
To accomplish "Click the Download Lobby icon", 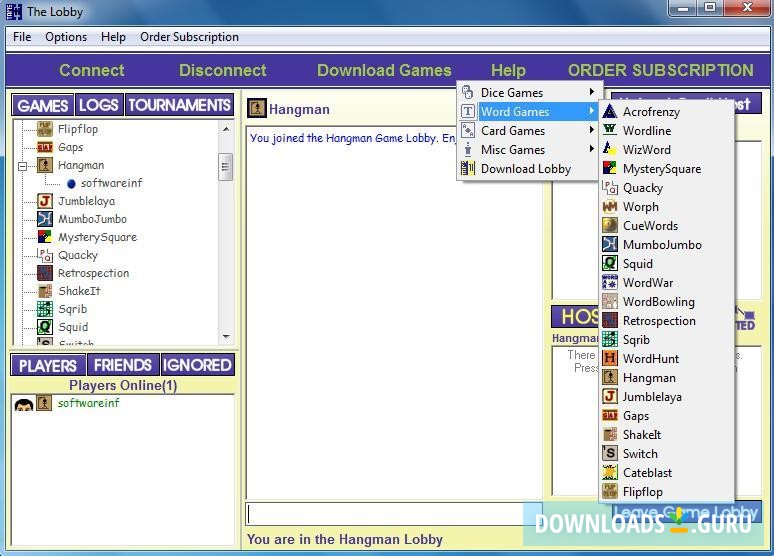I will 467,168.
